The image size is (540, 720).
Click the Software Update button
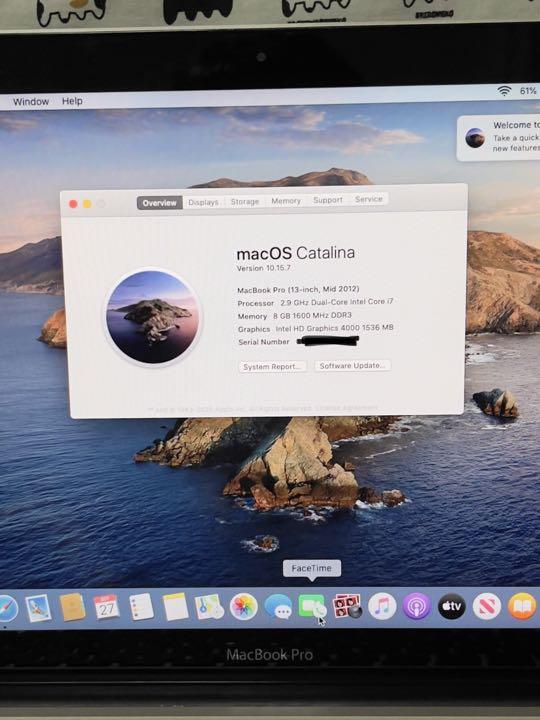[352, 366]
